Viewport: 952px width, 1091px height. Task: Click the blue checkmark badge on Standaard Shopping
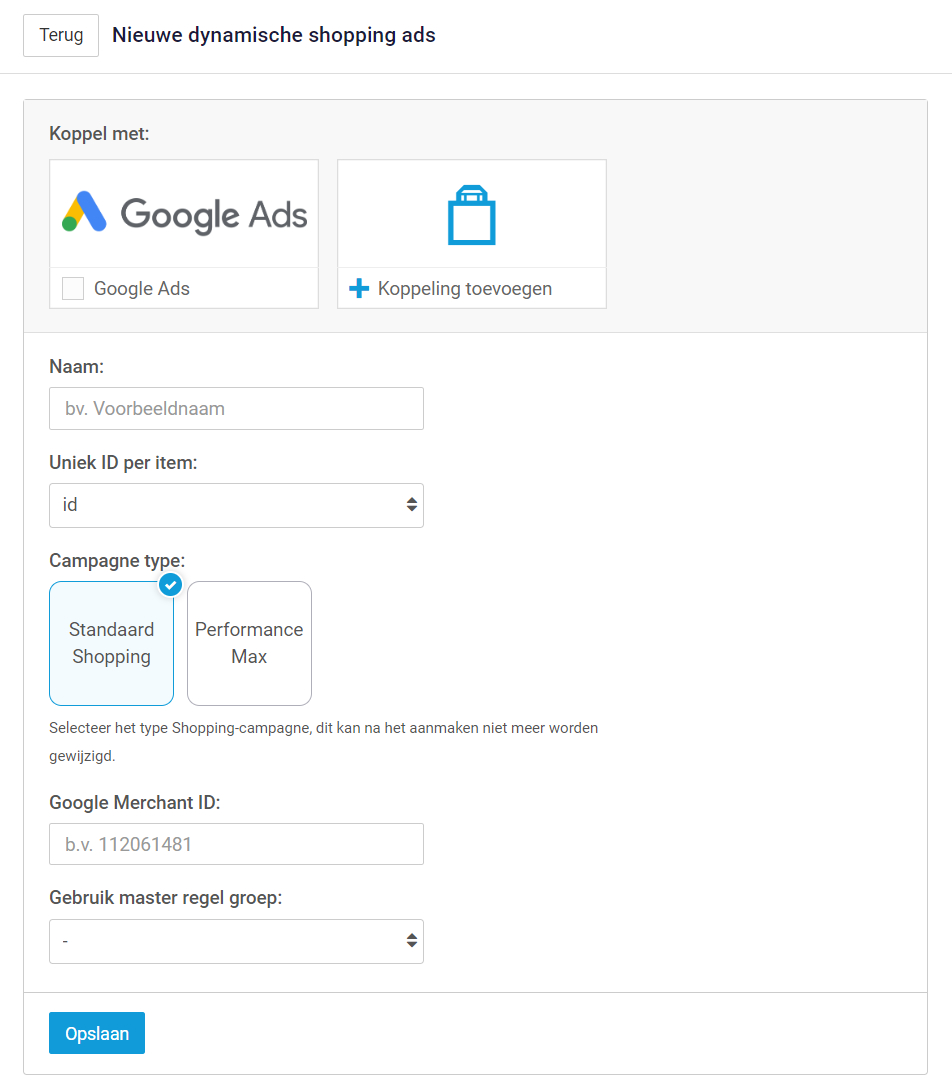pos(171,584)
